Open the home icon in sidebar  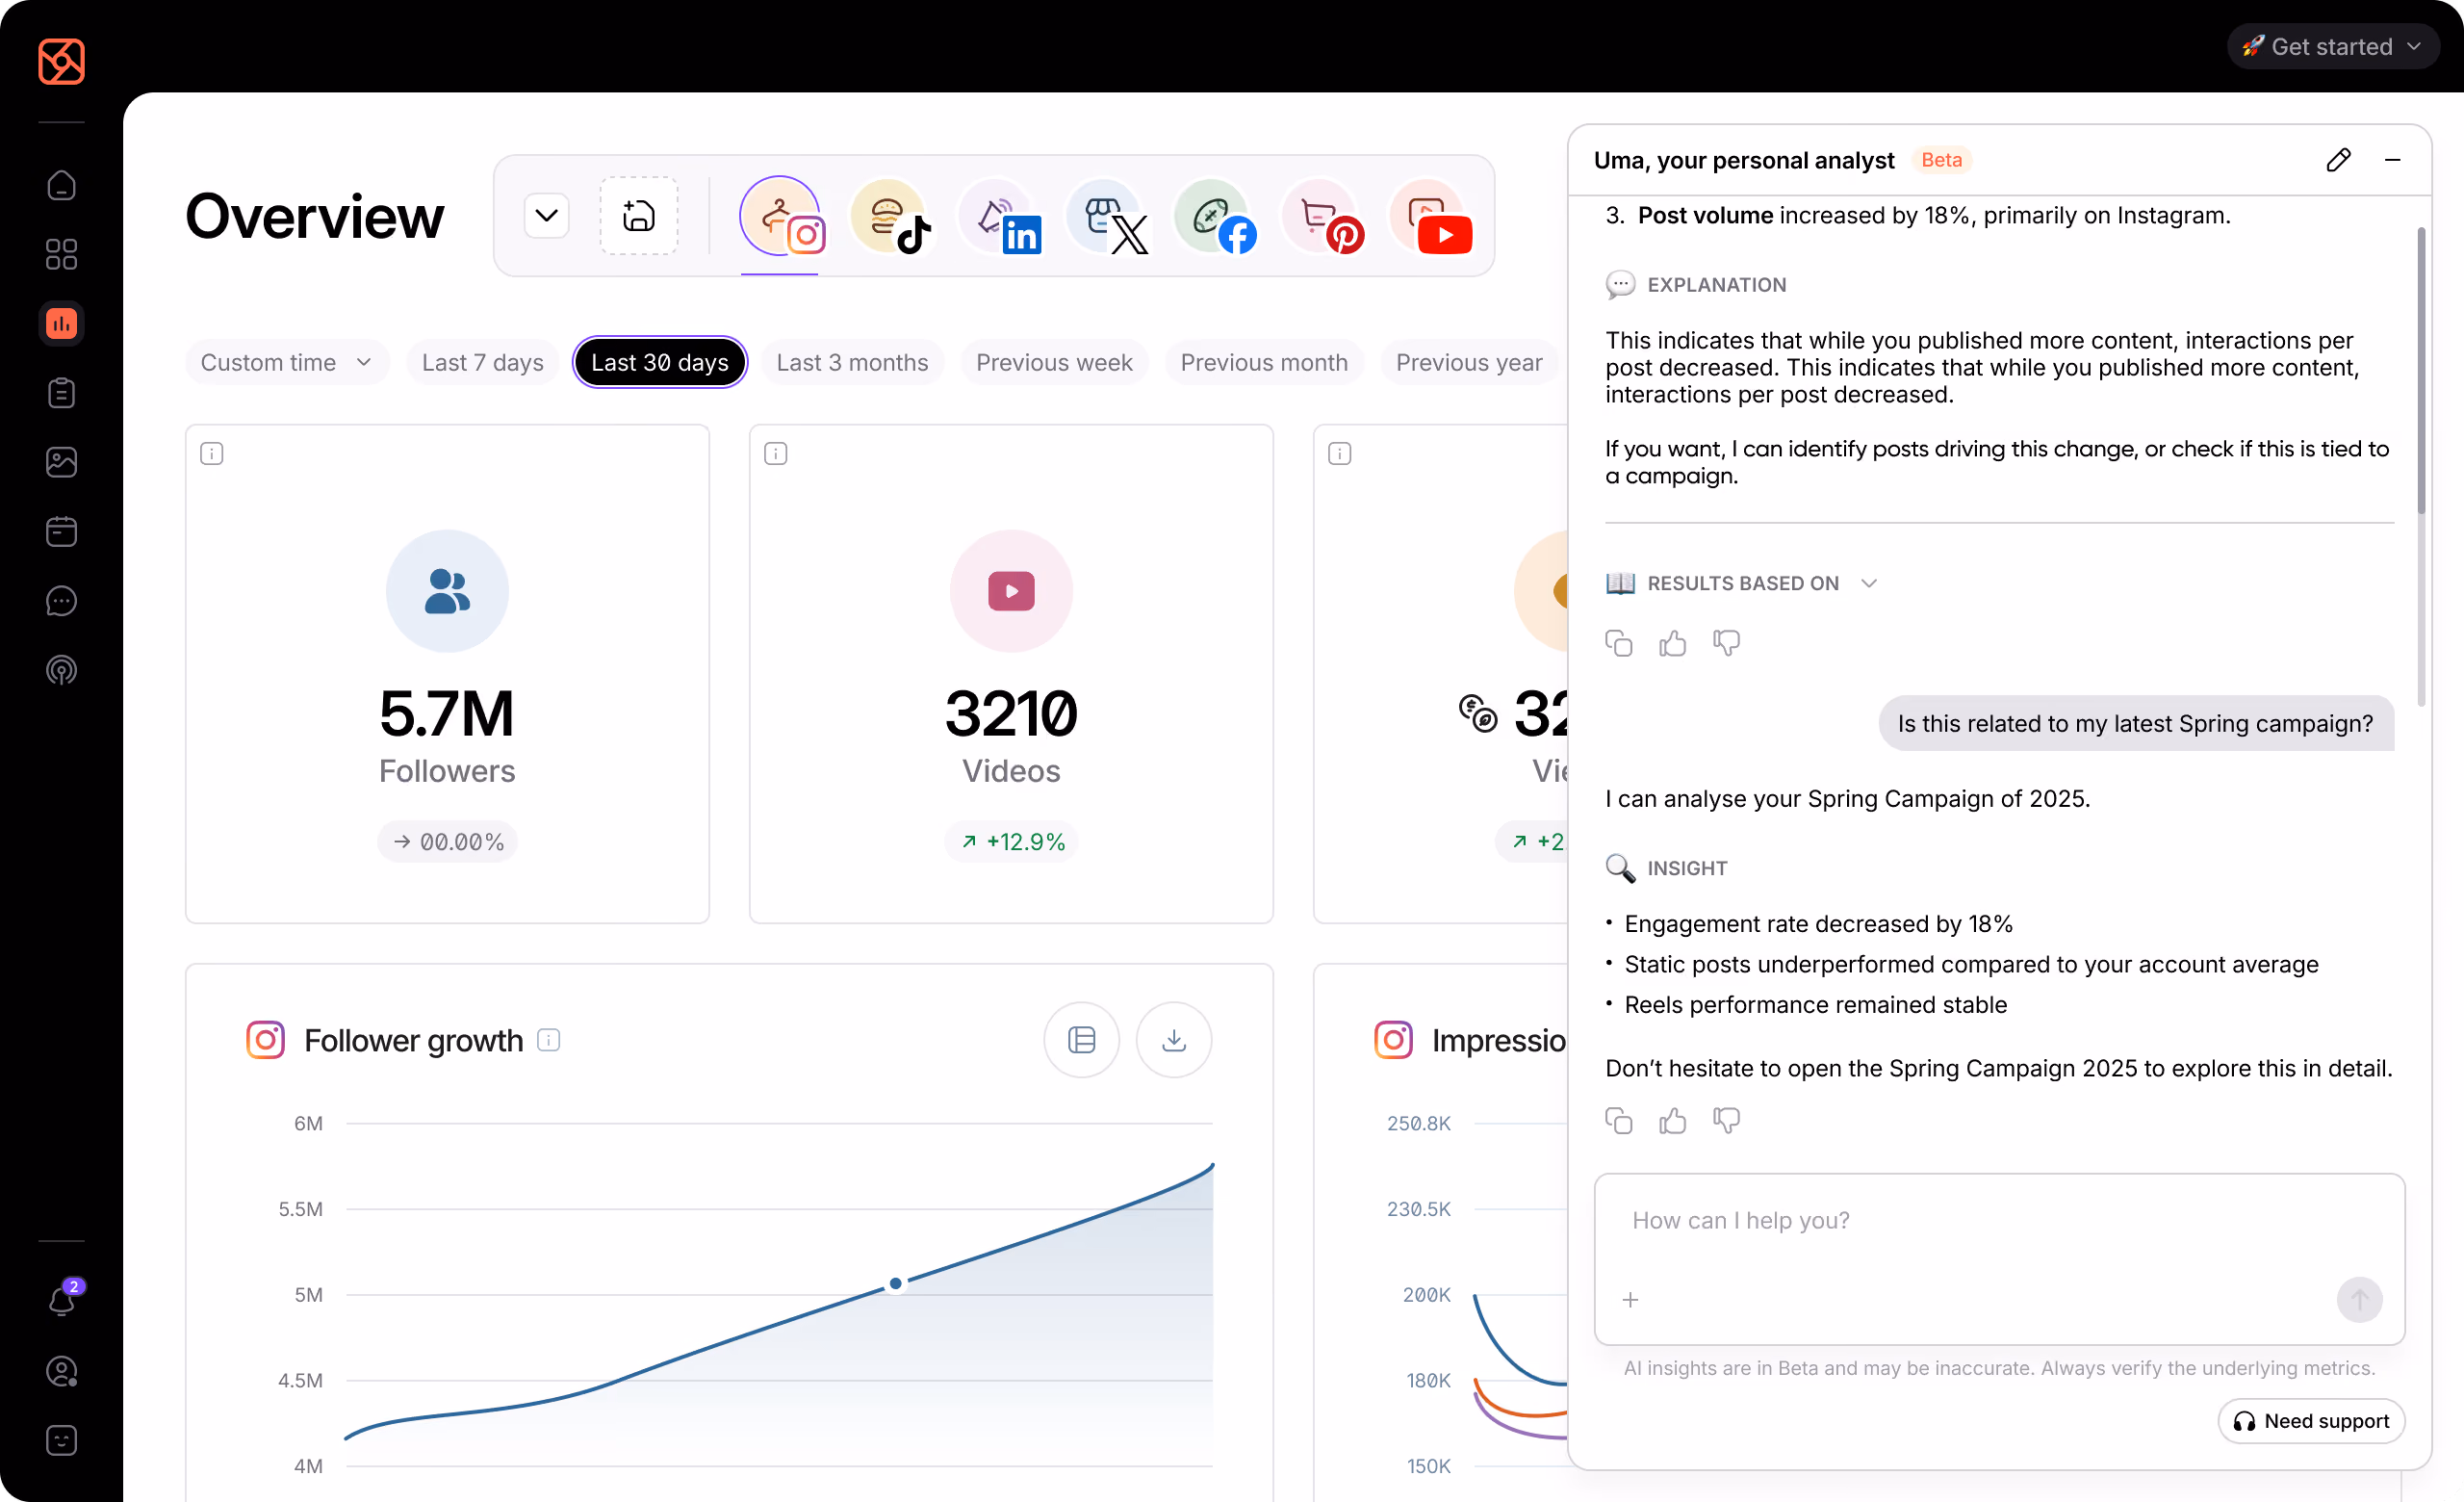click(x=61, y=185)
